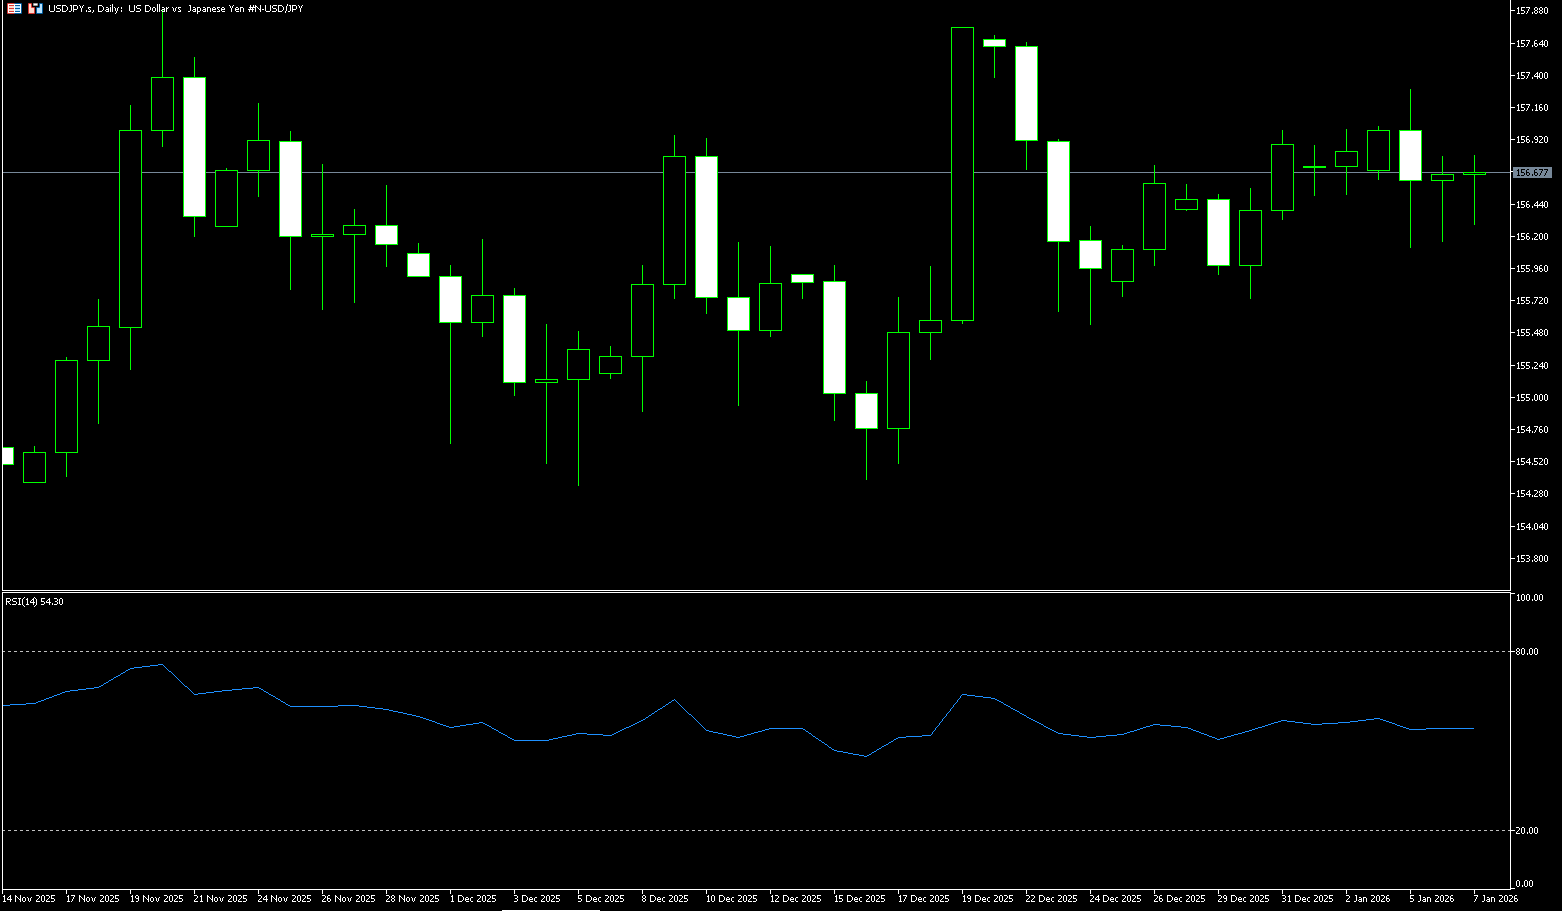Click the USDJPY.s Daily chart title
Image resolution: width=1562 pixels, height=911 pixels.
175,8
